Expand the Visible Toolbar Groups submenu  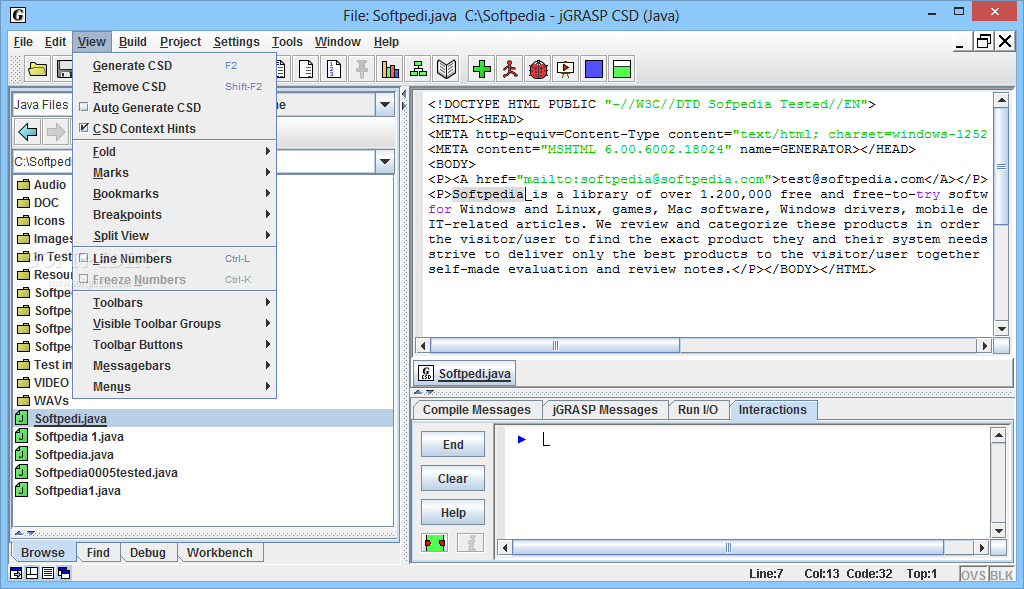point(175,323)
